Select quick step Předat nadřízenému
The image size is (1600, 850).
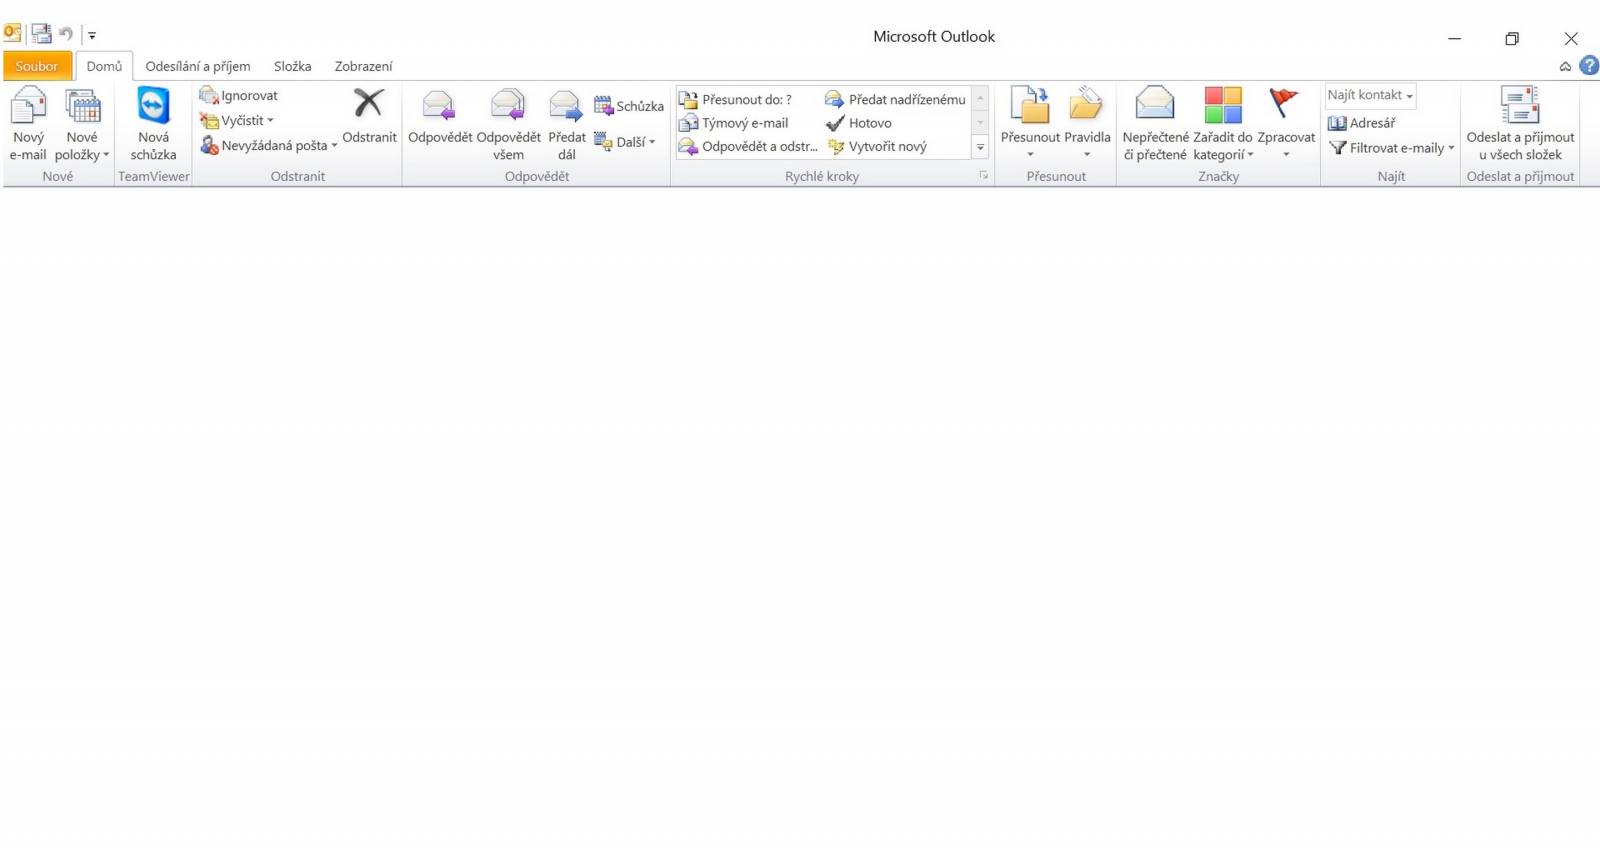pyautogui.click(x=895, y=99)
